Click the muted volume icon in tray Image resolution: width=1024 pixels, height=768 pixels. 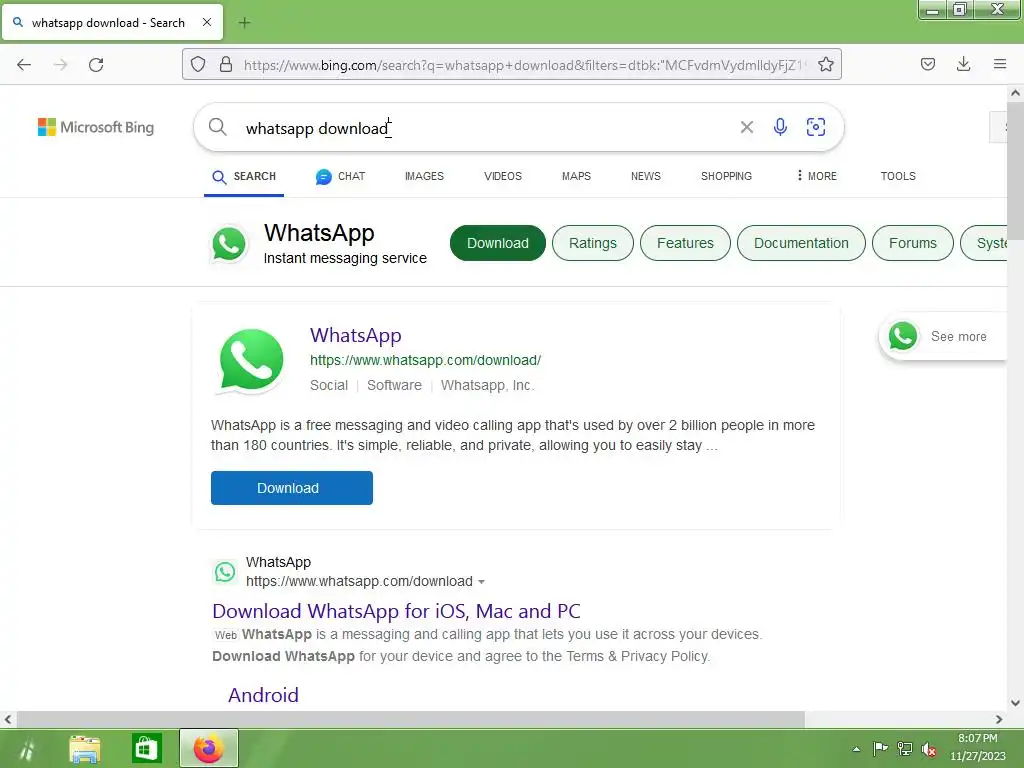click(928, 749)
